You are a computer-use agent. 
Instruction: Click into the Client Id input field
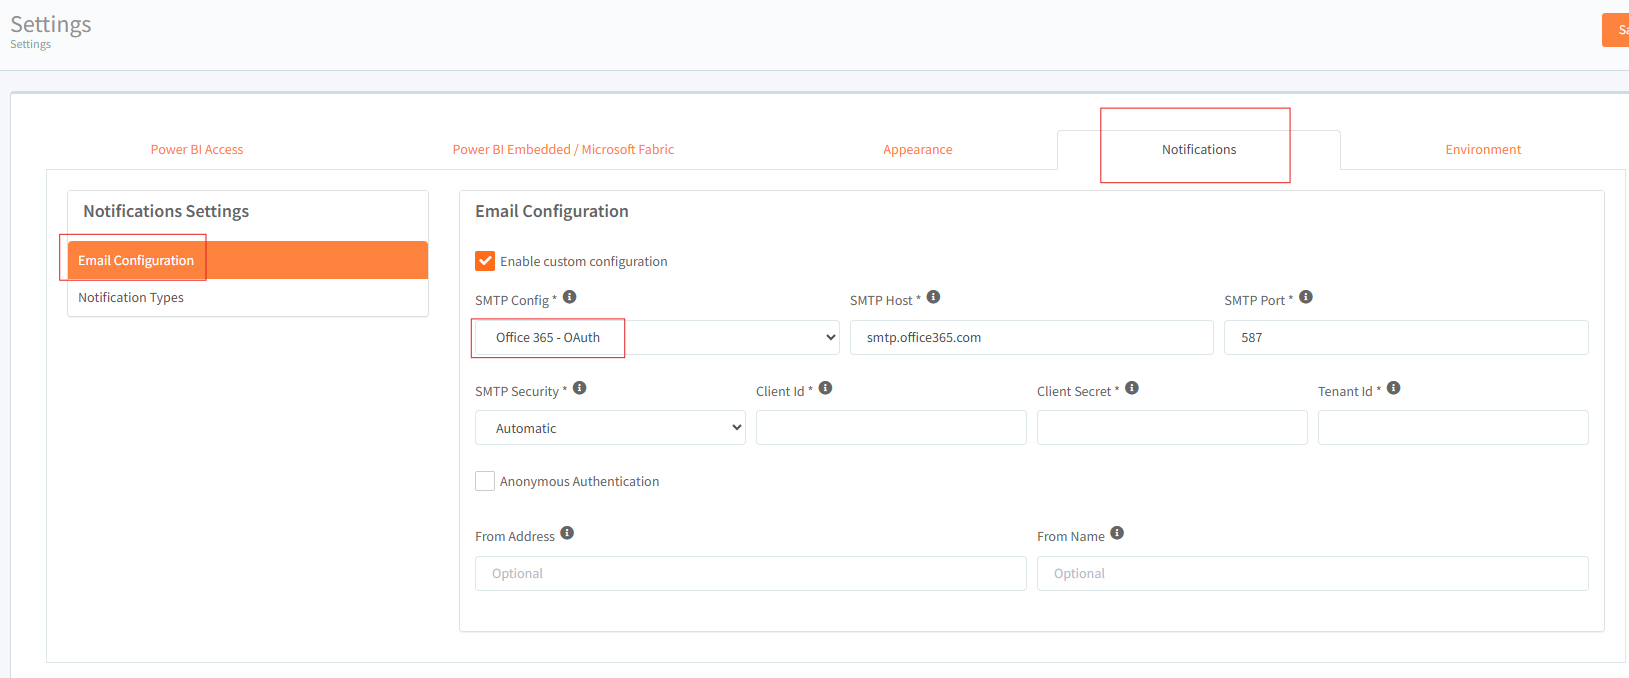(x=891, y=428)
